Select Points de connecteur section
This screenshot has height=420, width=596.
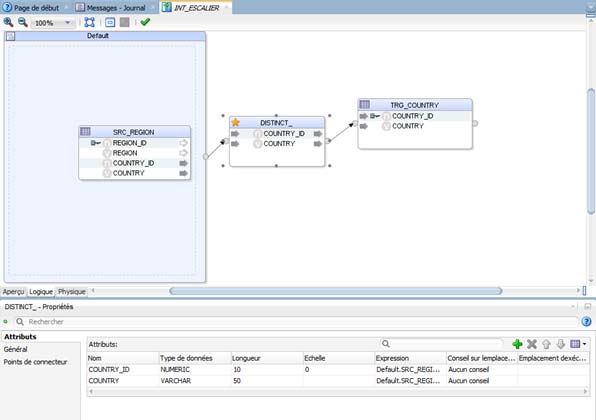[35, 362]
